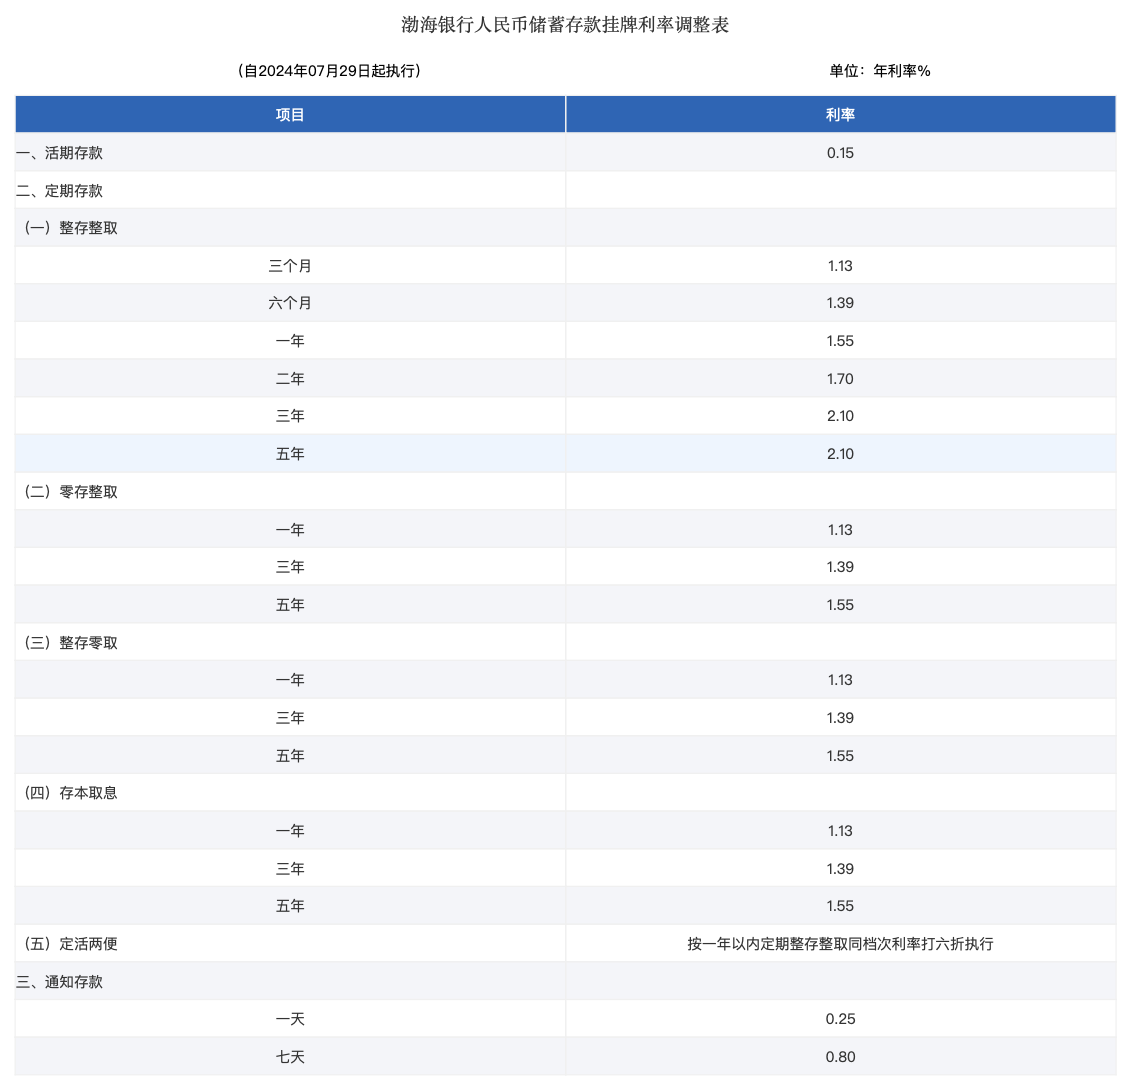Select the effective date text 自2024年07月29日起执行

click(329, 71)
